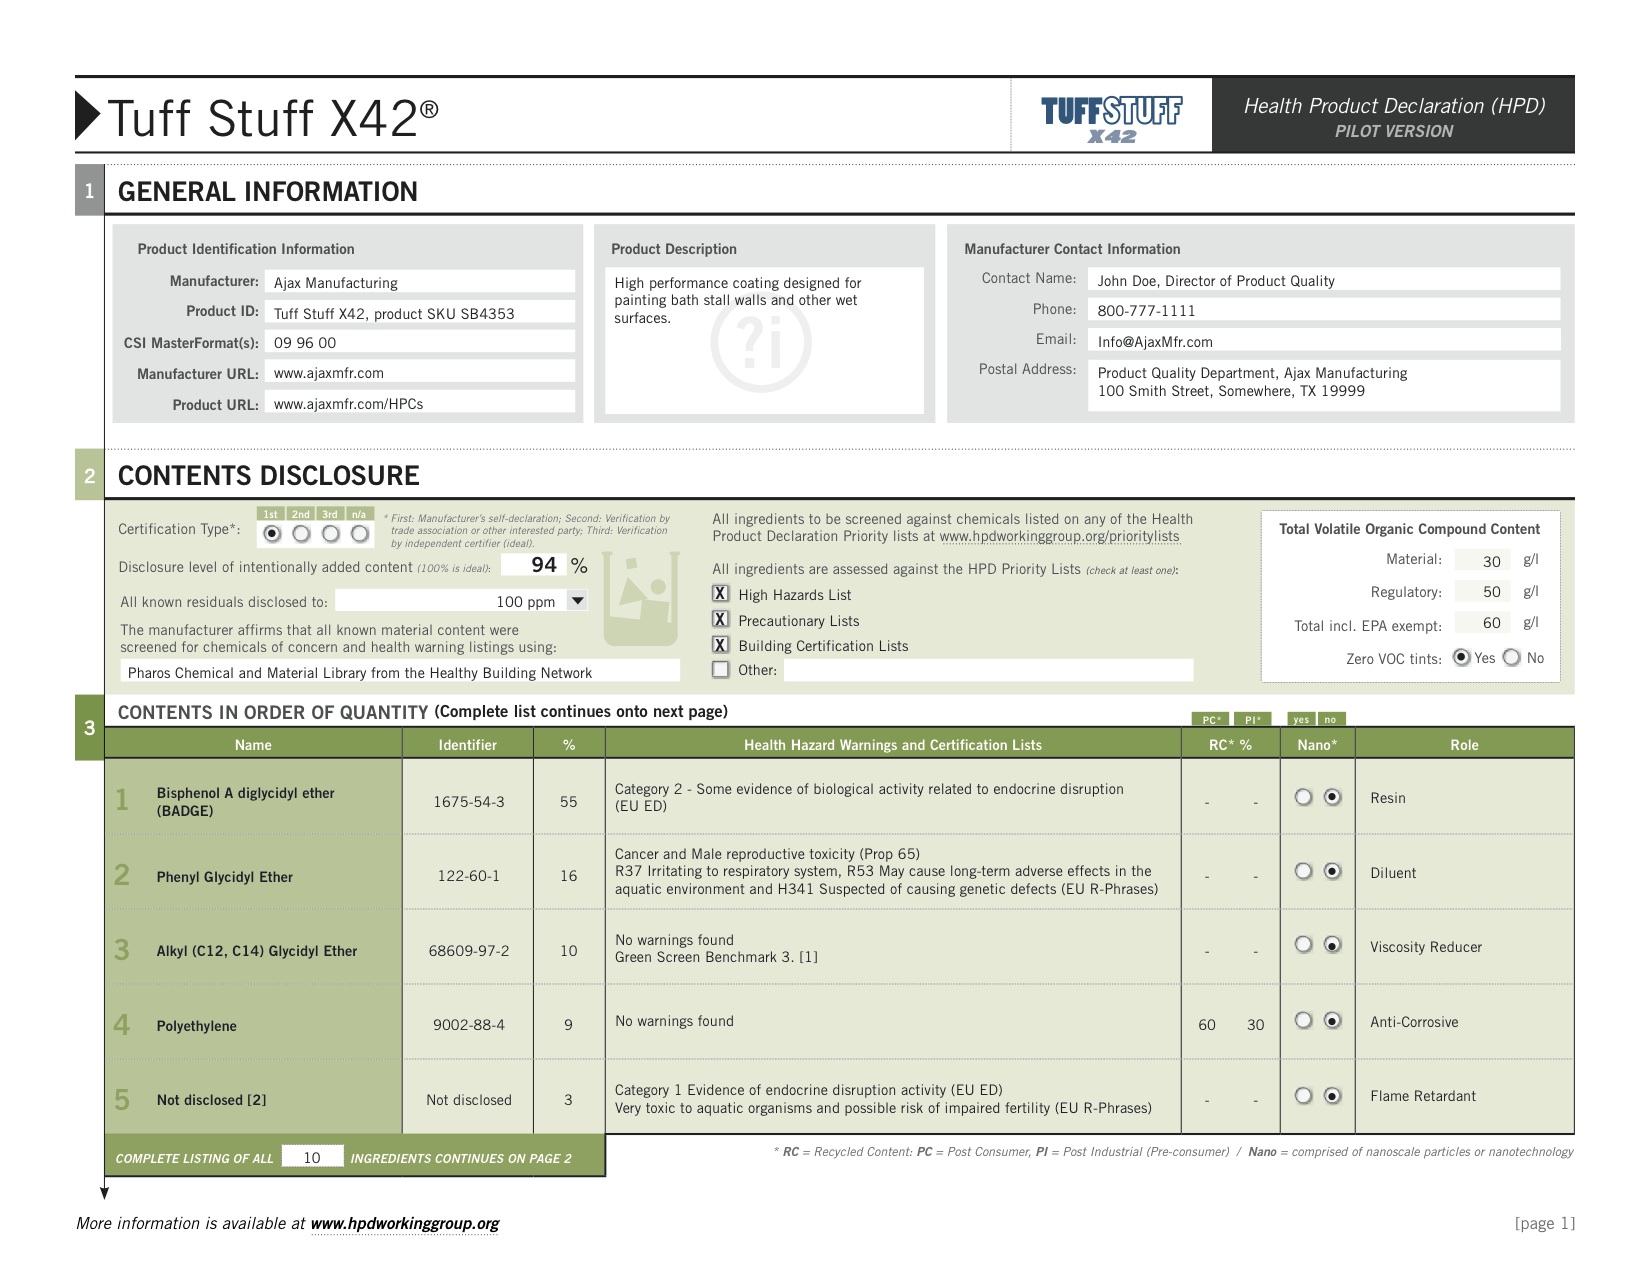1651x1275 pixels.
Task: Open the manufacturer URL www.ajaxmfr.com
Action: point(330,373)
